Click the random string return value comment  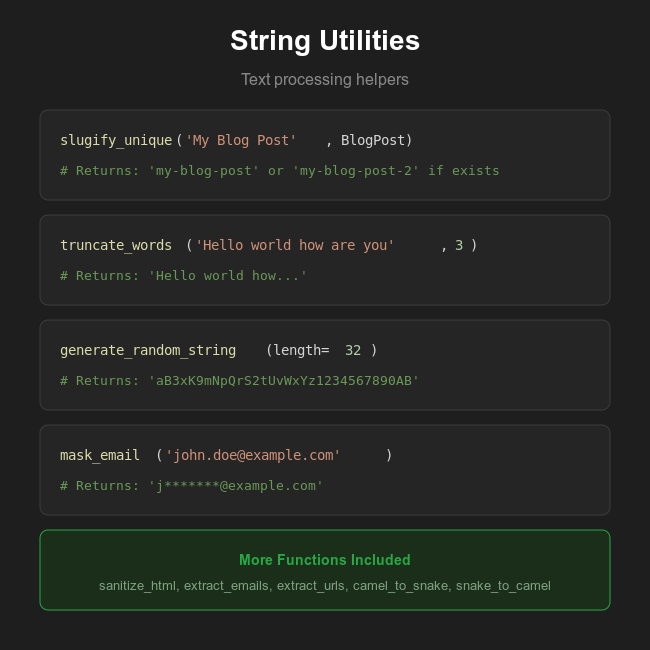(240, 380)
